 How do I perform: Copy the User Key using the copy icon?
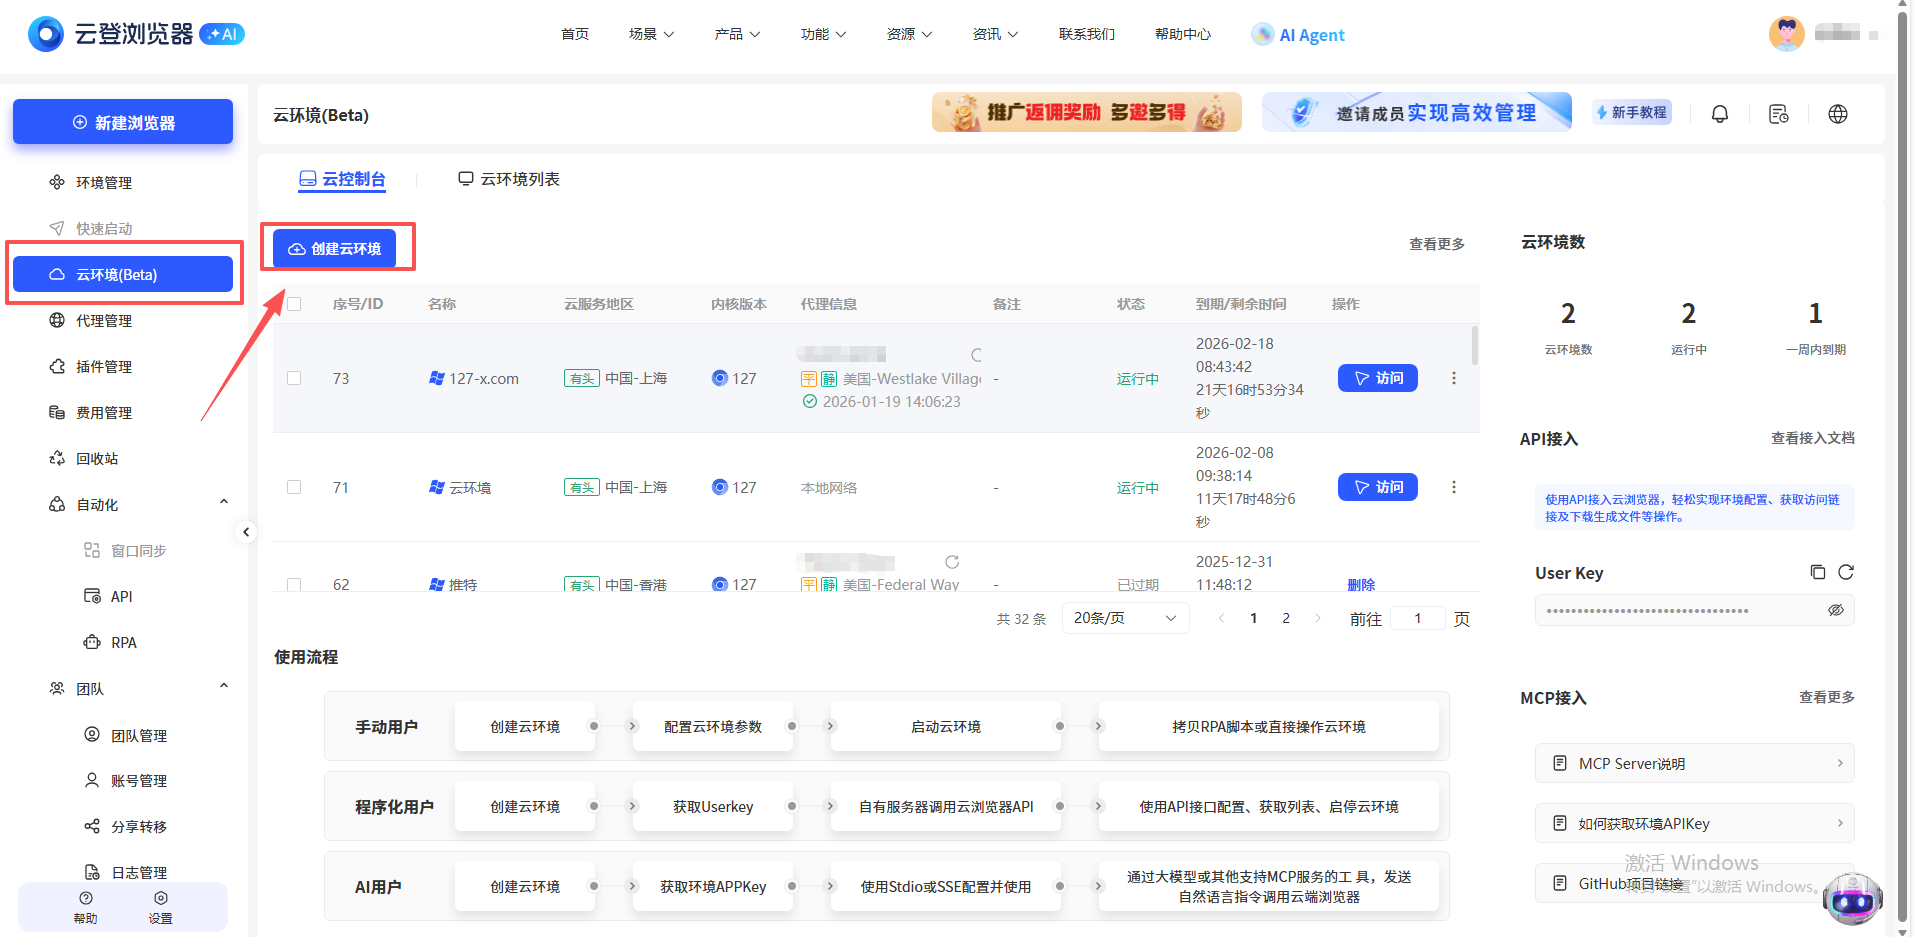pos(1817,572)
